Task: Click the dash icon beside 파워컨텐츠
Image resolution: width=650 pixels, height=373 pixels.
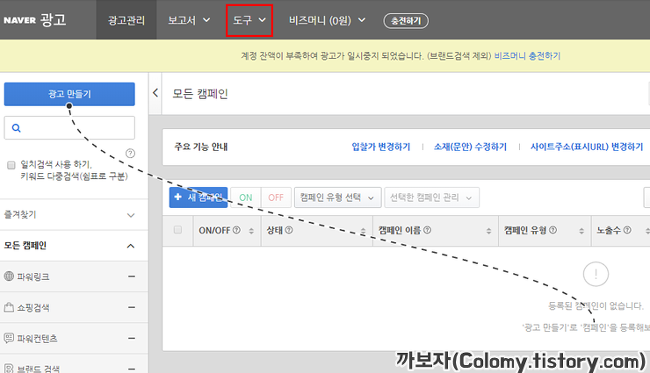Action: click(x=131, y=338)
